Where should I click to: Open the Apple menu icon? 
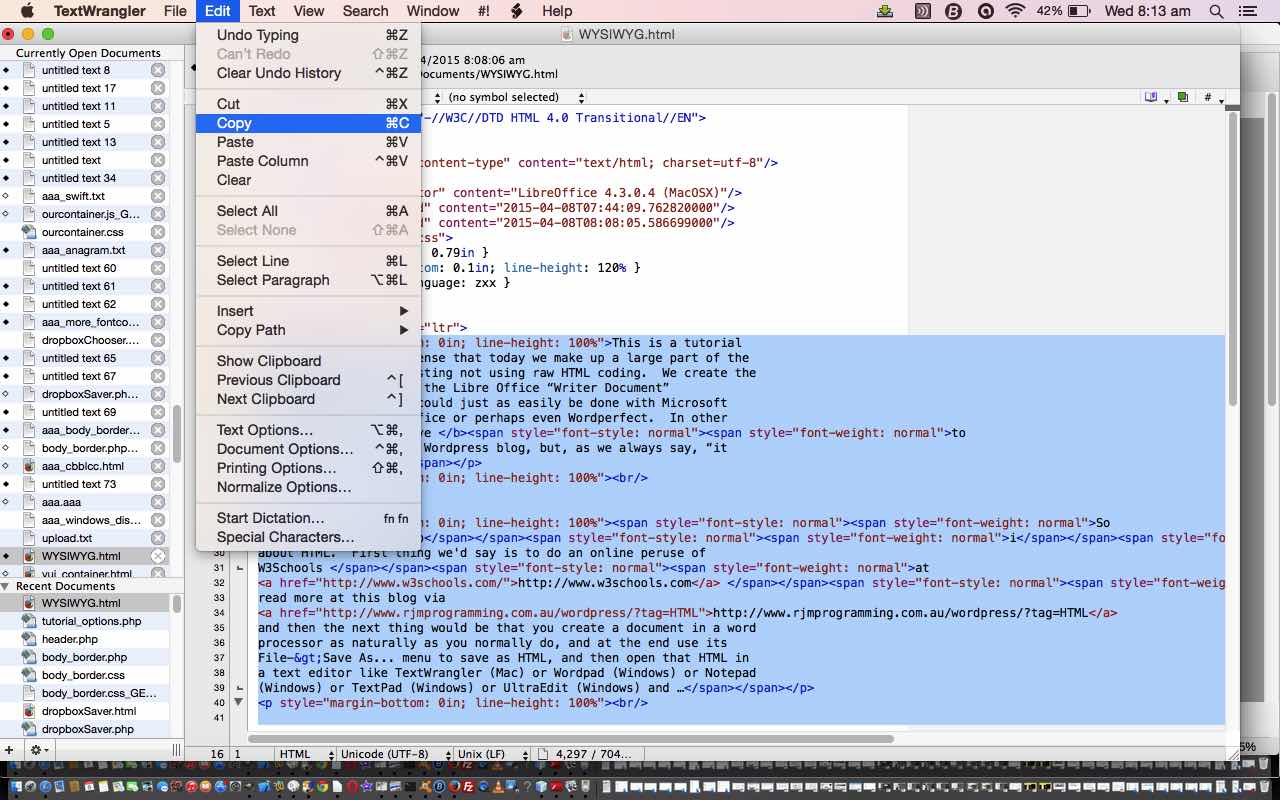tap(27, 11)
